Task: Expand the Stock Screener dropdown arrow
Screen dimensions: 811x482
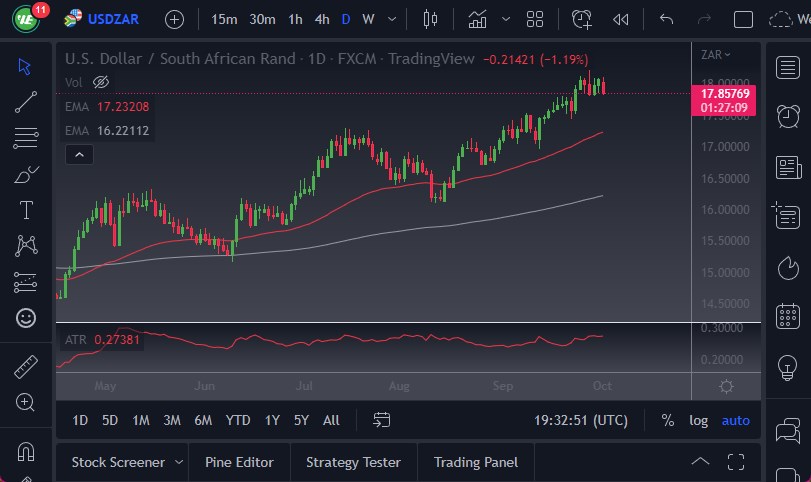Action: [x=179, y=462]
